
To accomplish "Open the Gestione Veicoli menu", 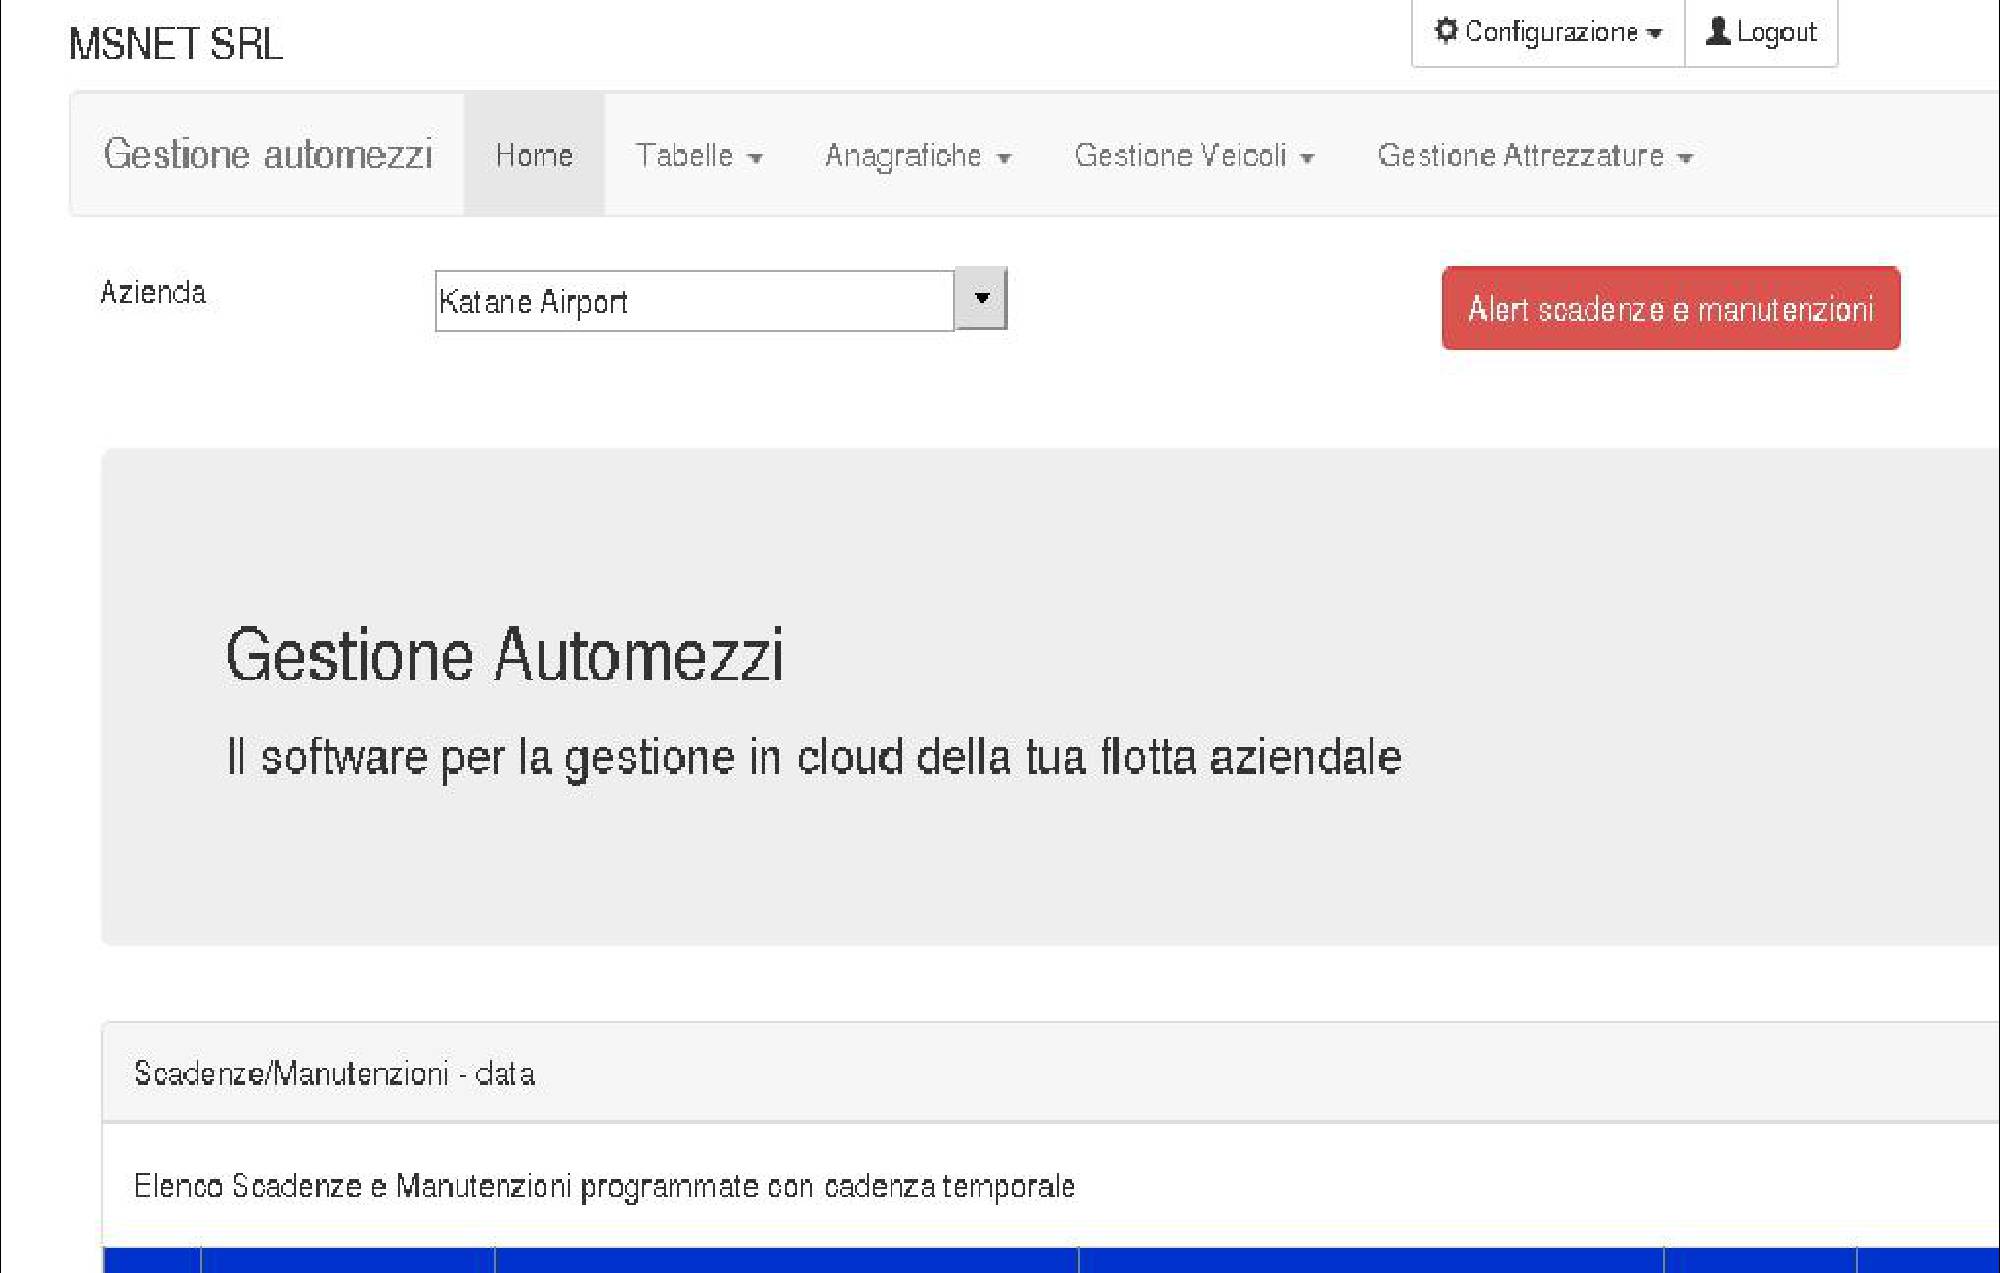I will point(1194,155).
